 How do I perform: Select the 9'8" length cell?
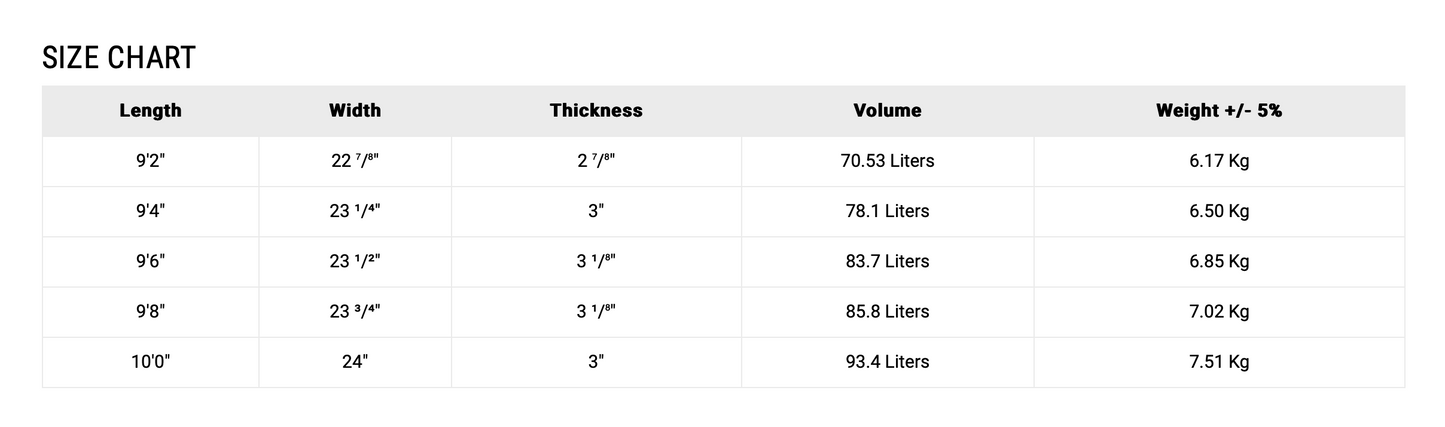[150, 311]
